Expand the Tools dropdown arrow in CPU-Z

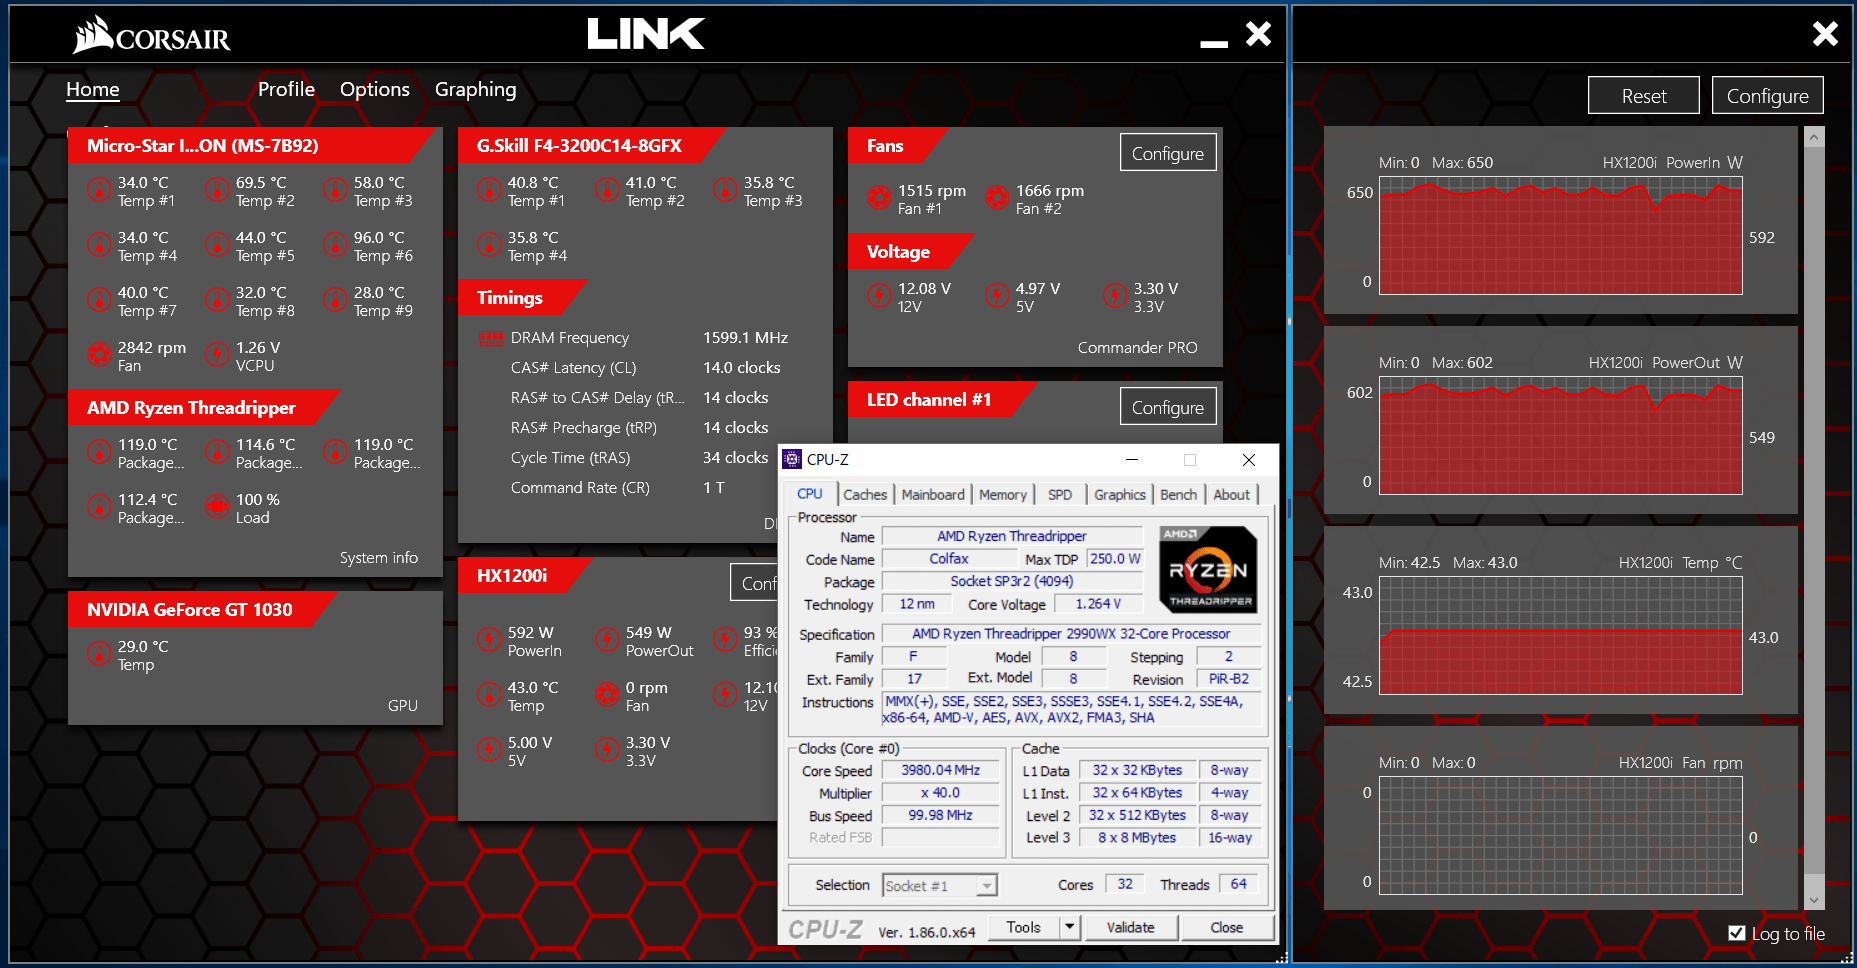1069,928
